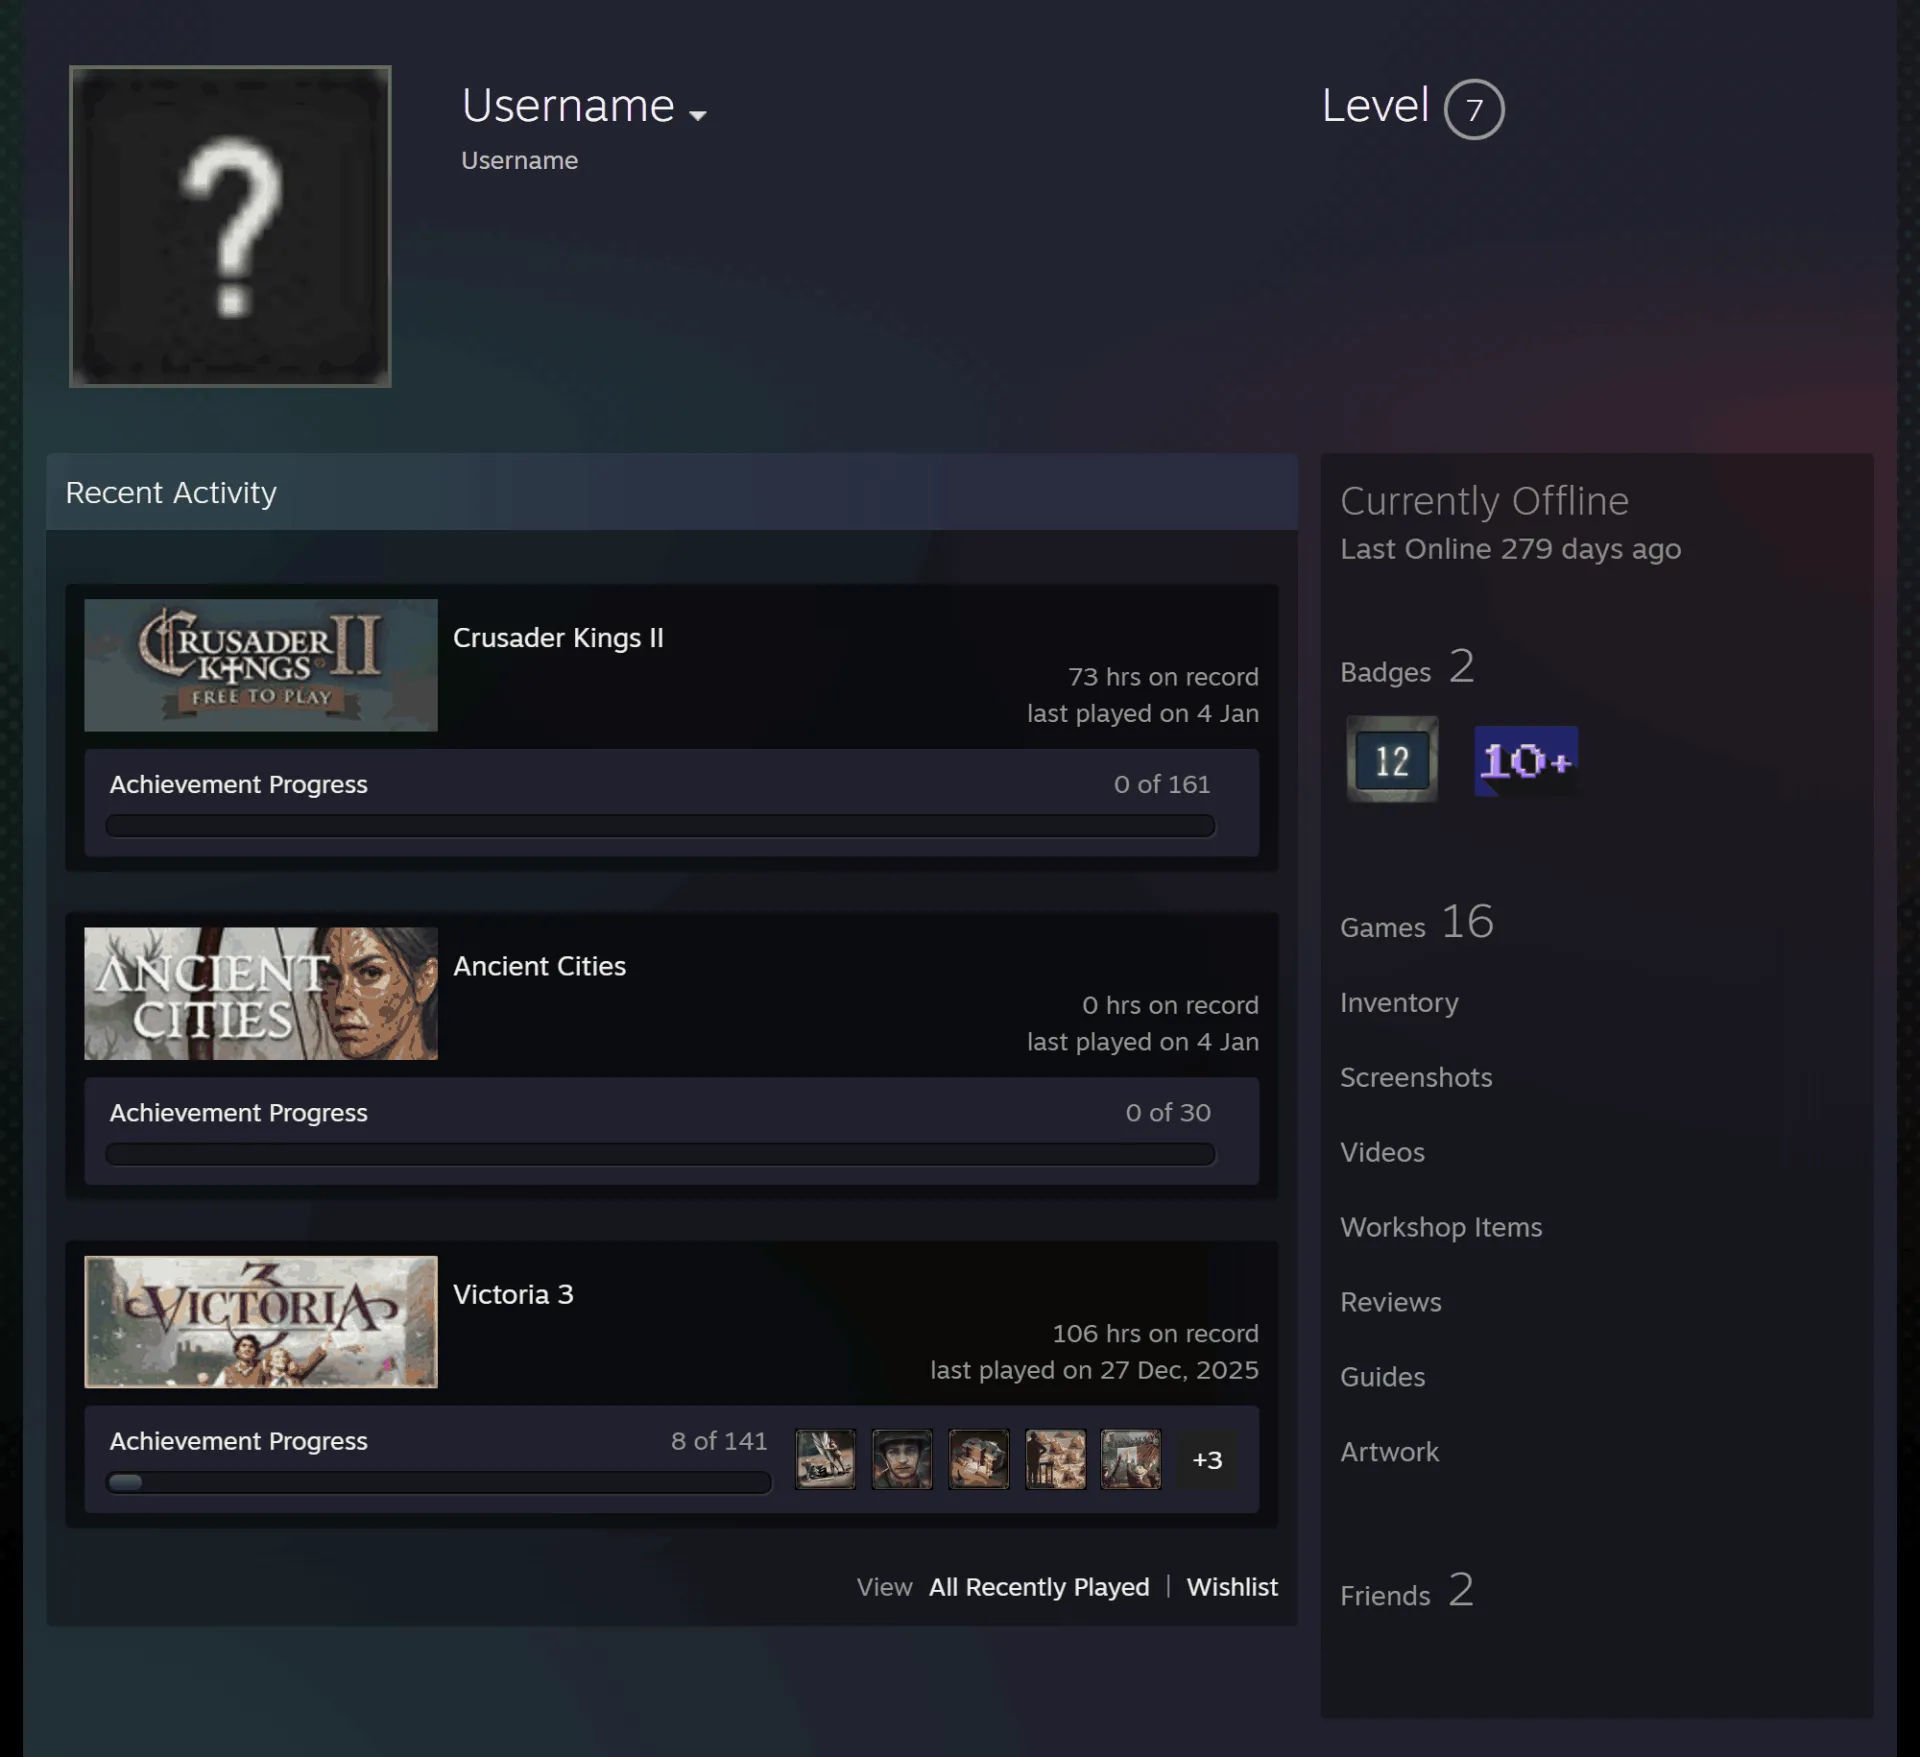The height and width of the screenshot is (1757, 1920).
Task: Click the Crusader Kings II title link
Action: pyautogui.click(x=558, y=638)
